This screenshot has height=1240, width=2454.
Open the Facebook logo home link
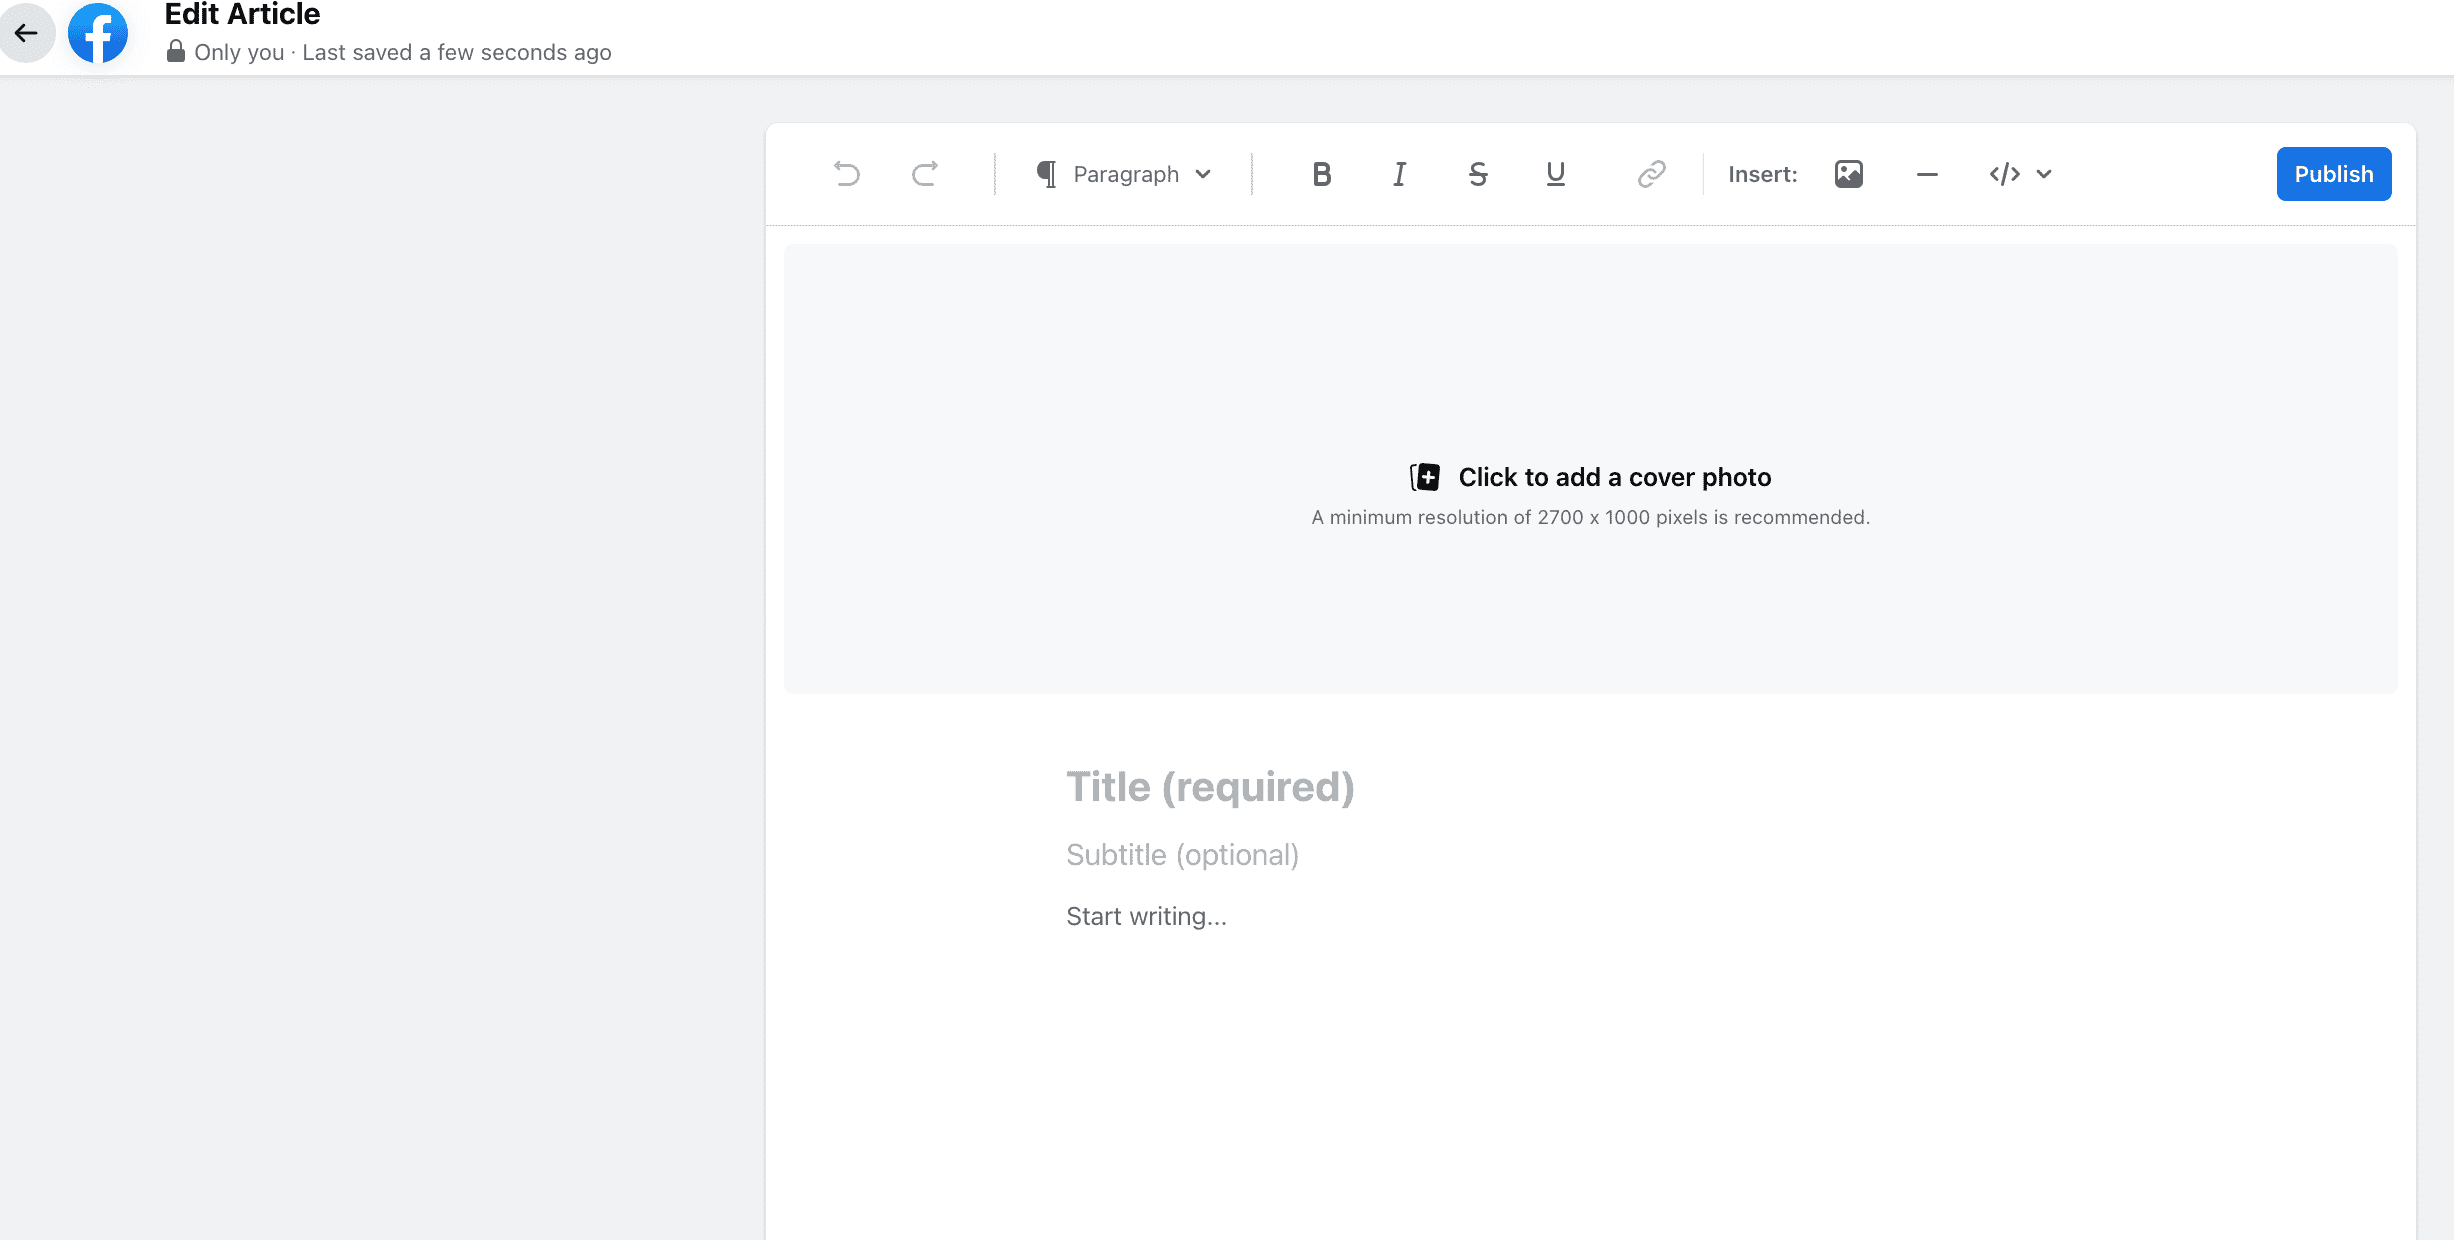coord(98,32)
